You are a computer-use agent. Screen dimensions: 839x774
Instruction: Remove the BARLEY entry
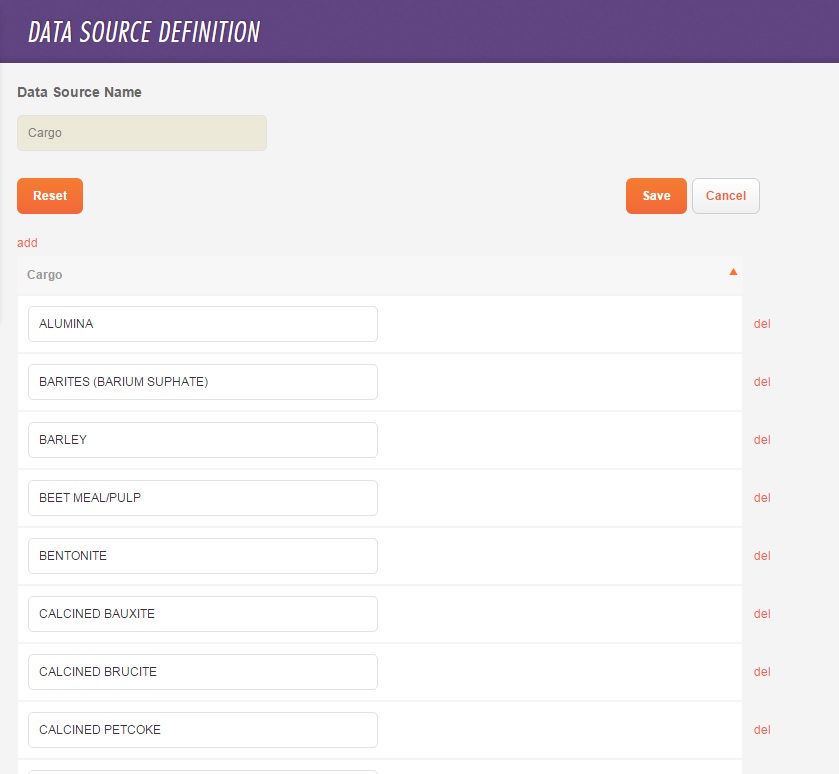pyautogui.click(x=762, y=440)
